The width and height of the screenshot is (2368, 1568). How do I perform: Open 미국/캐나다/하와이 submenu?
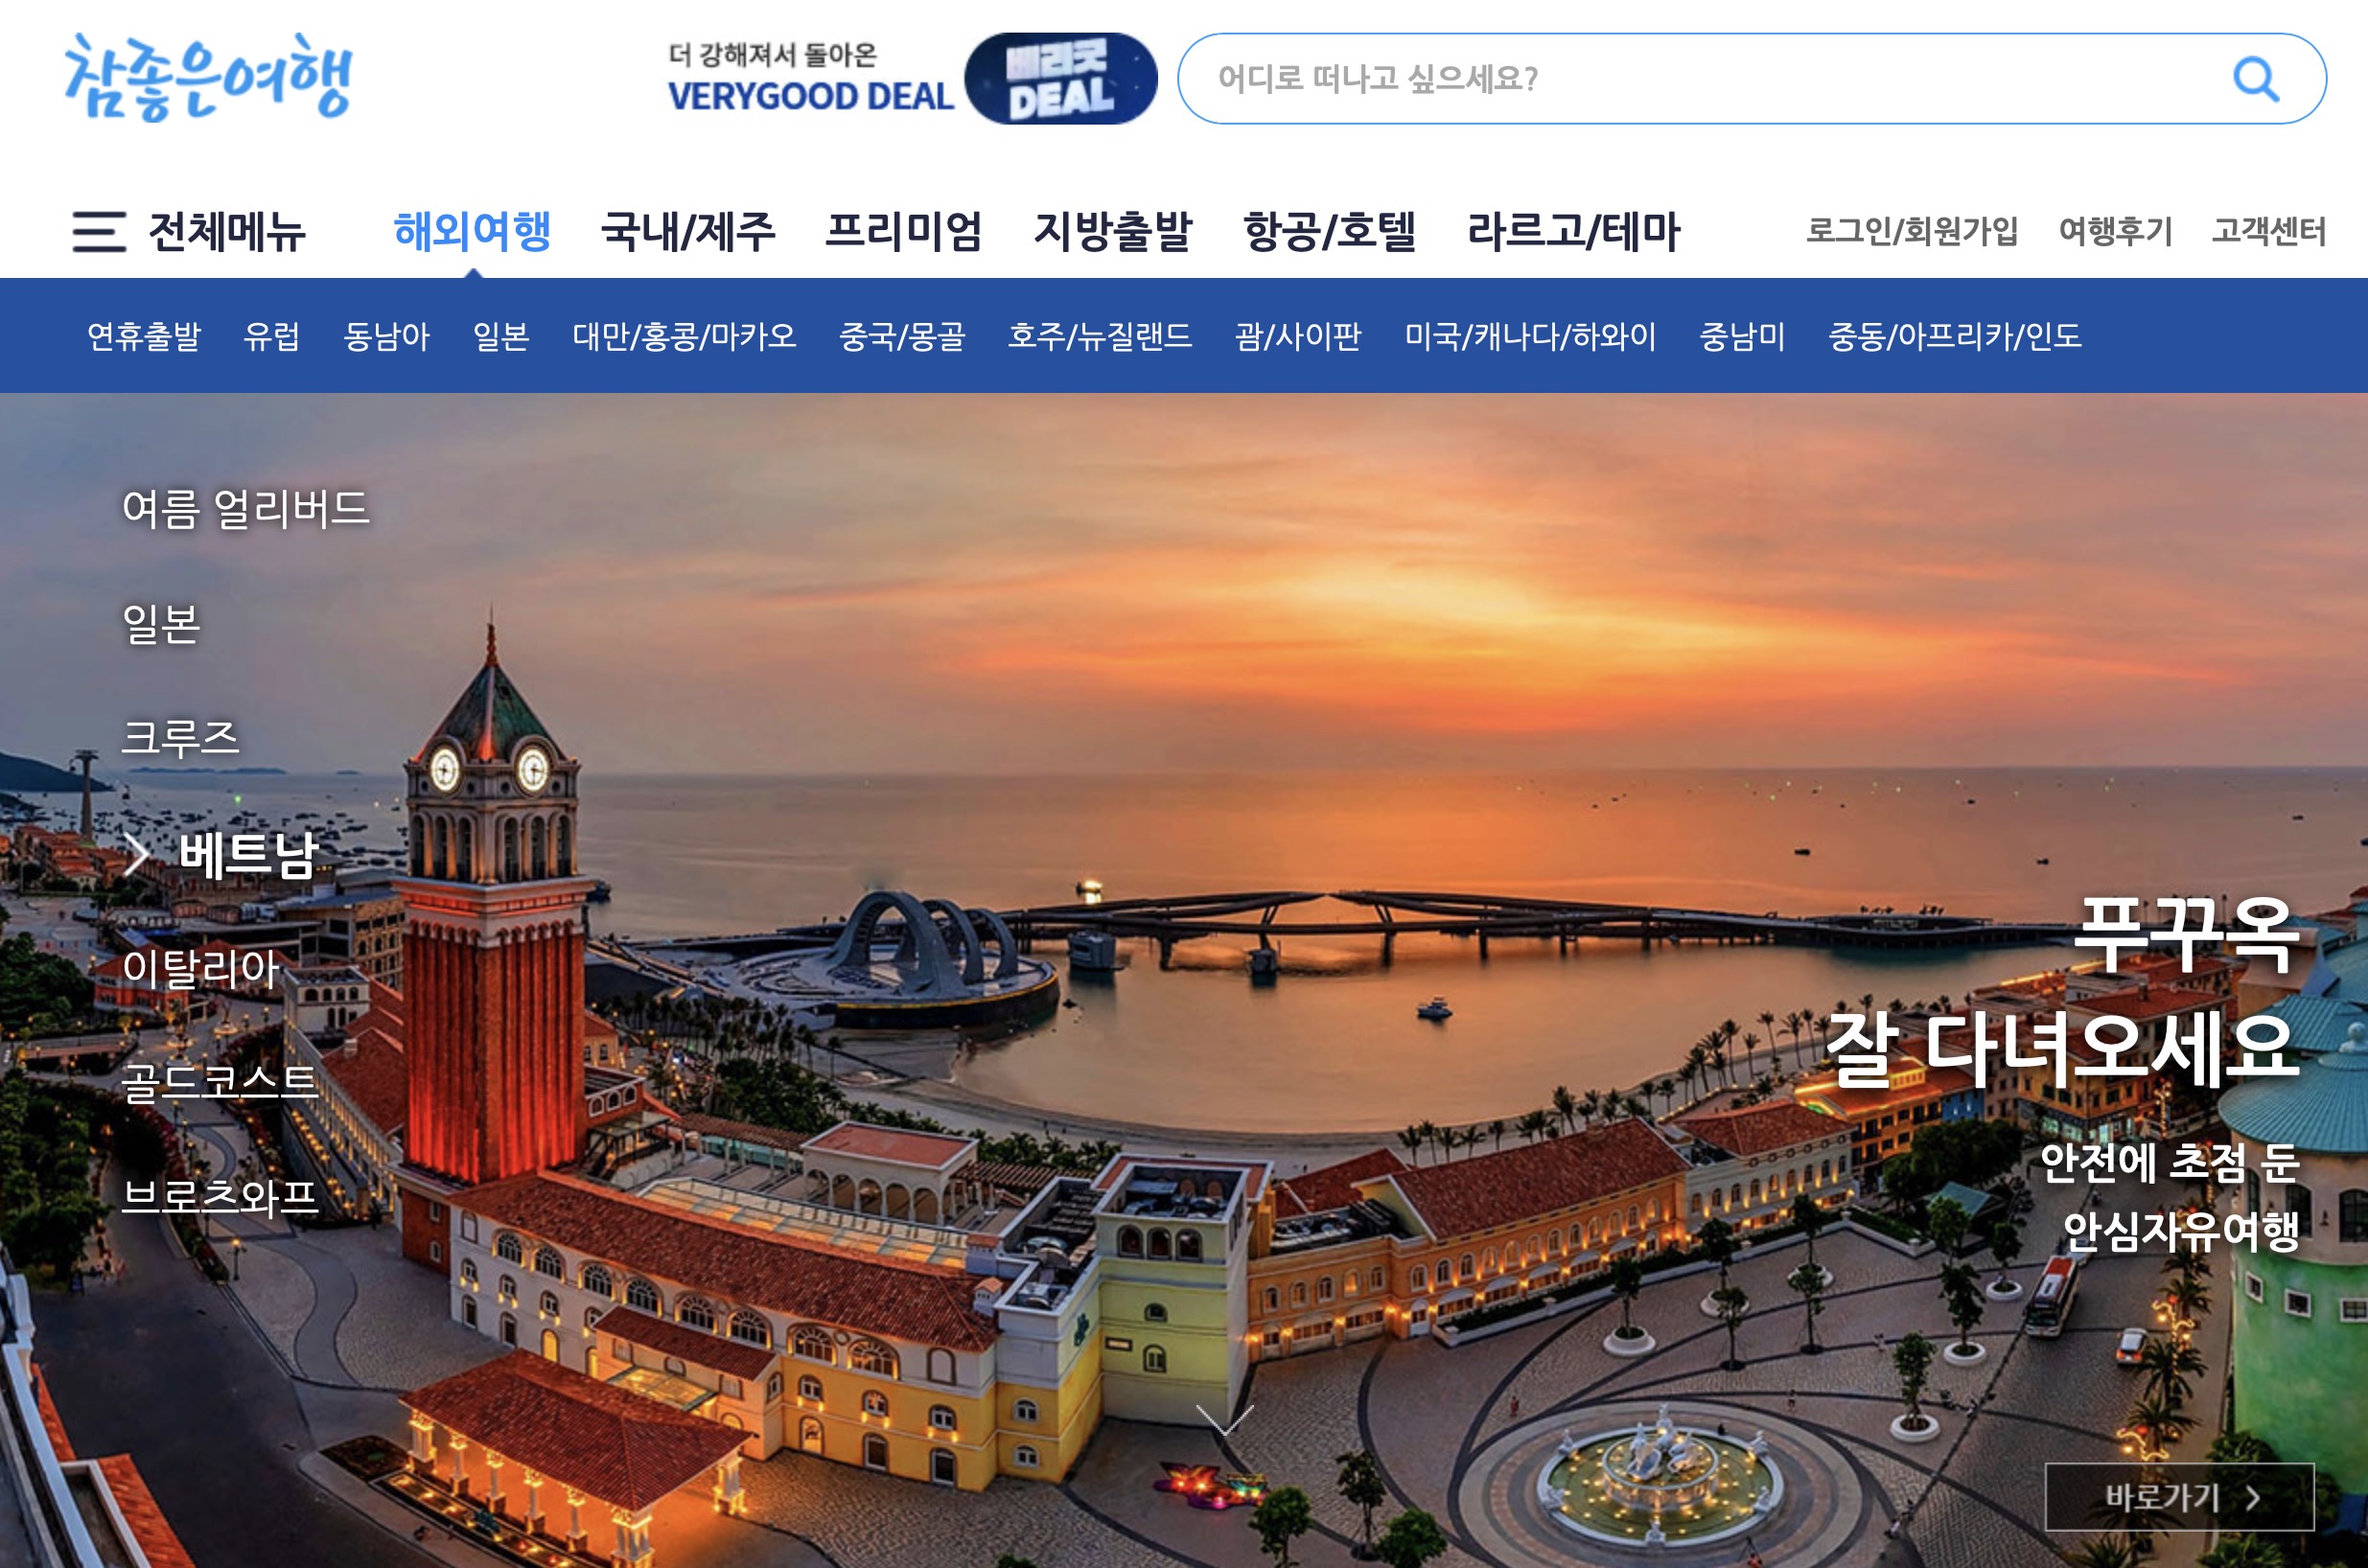[x=1530, y=336]
